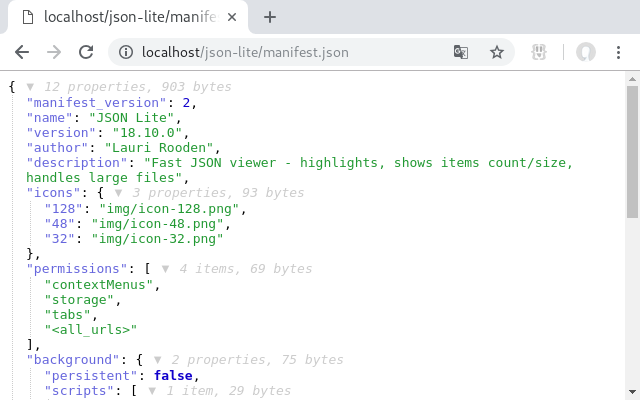Image resolution: width=640 pixels, height=400 pixels.
Task: Click the "scripts" key
Action: pyautogui.click(x=79, y=391)
